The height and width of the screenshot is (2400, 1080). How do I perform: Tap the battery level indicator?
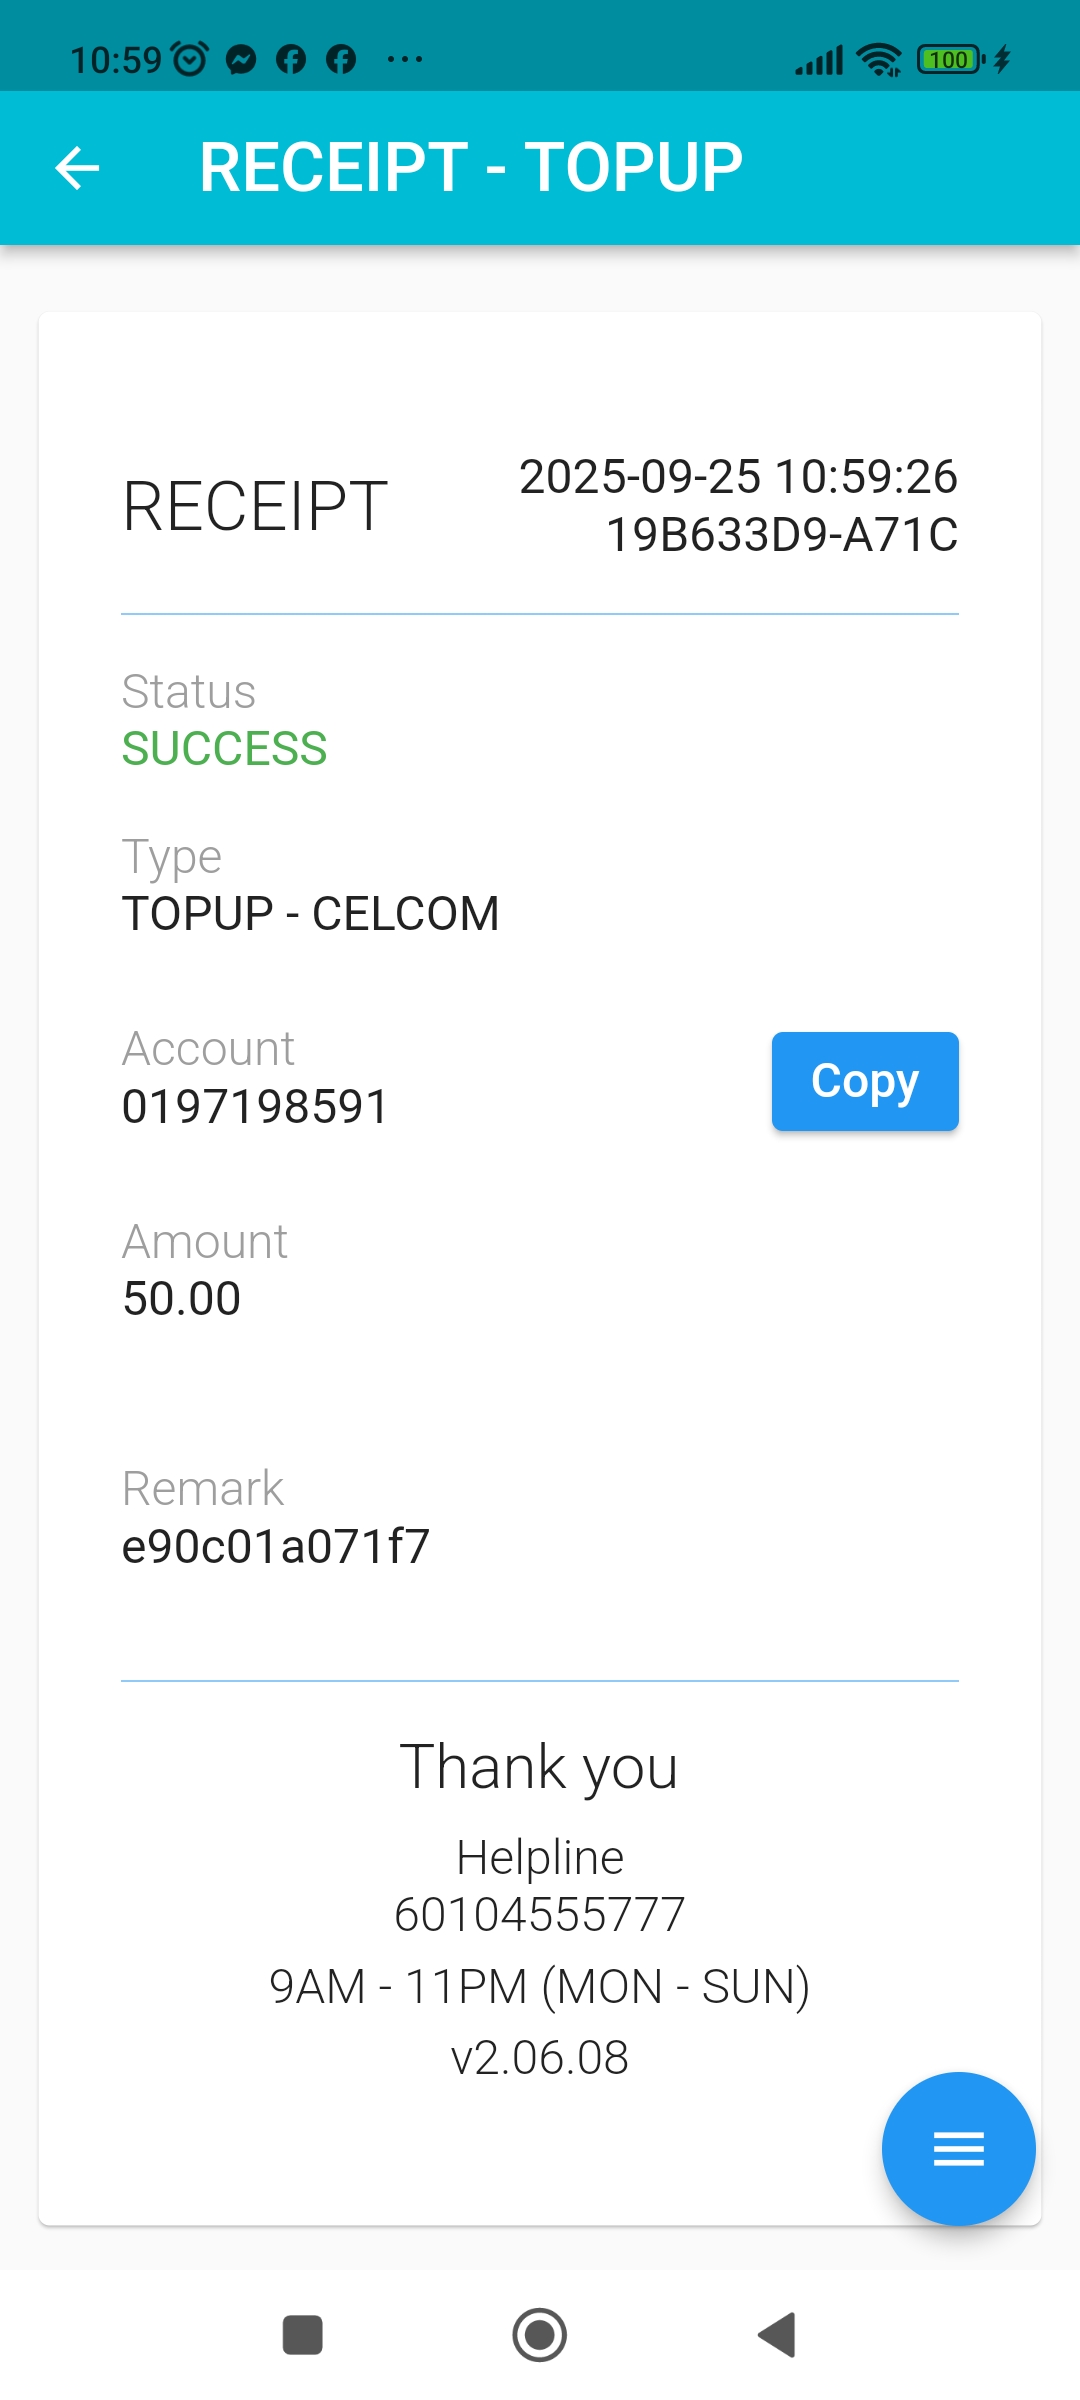pyautogui.click(x=950, y=60)
